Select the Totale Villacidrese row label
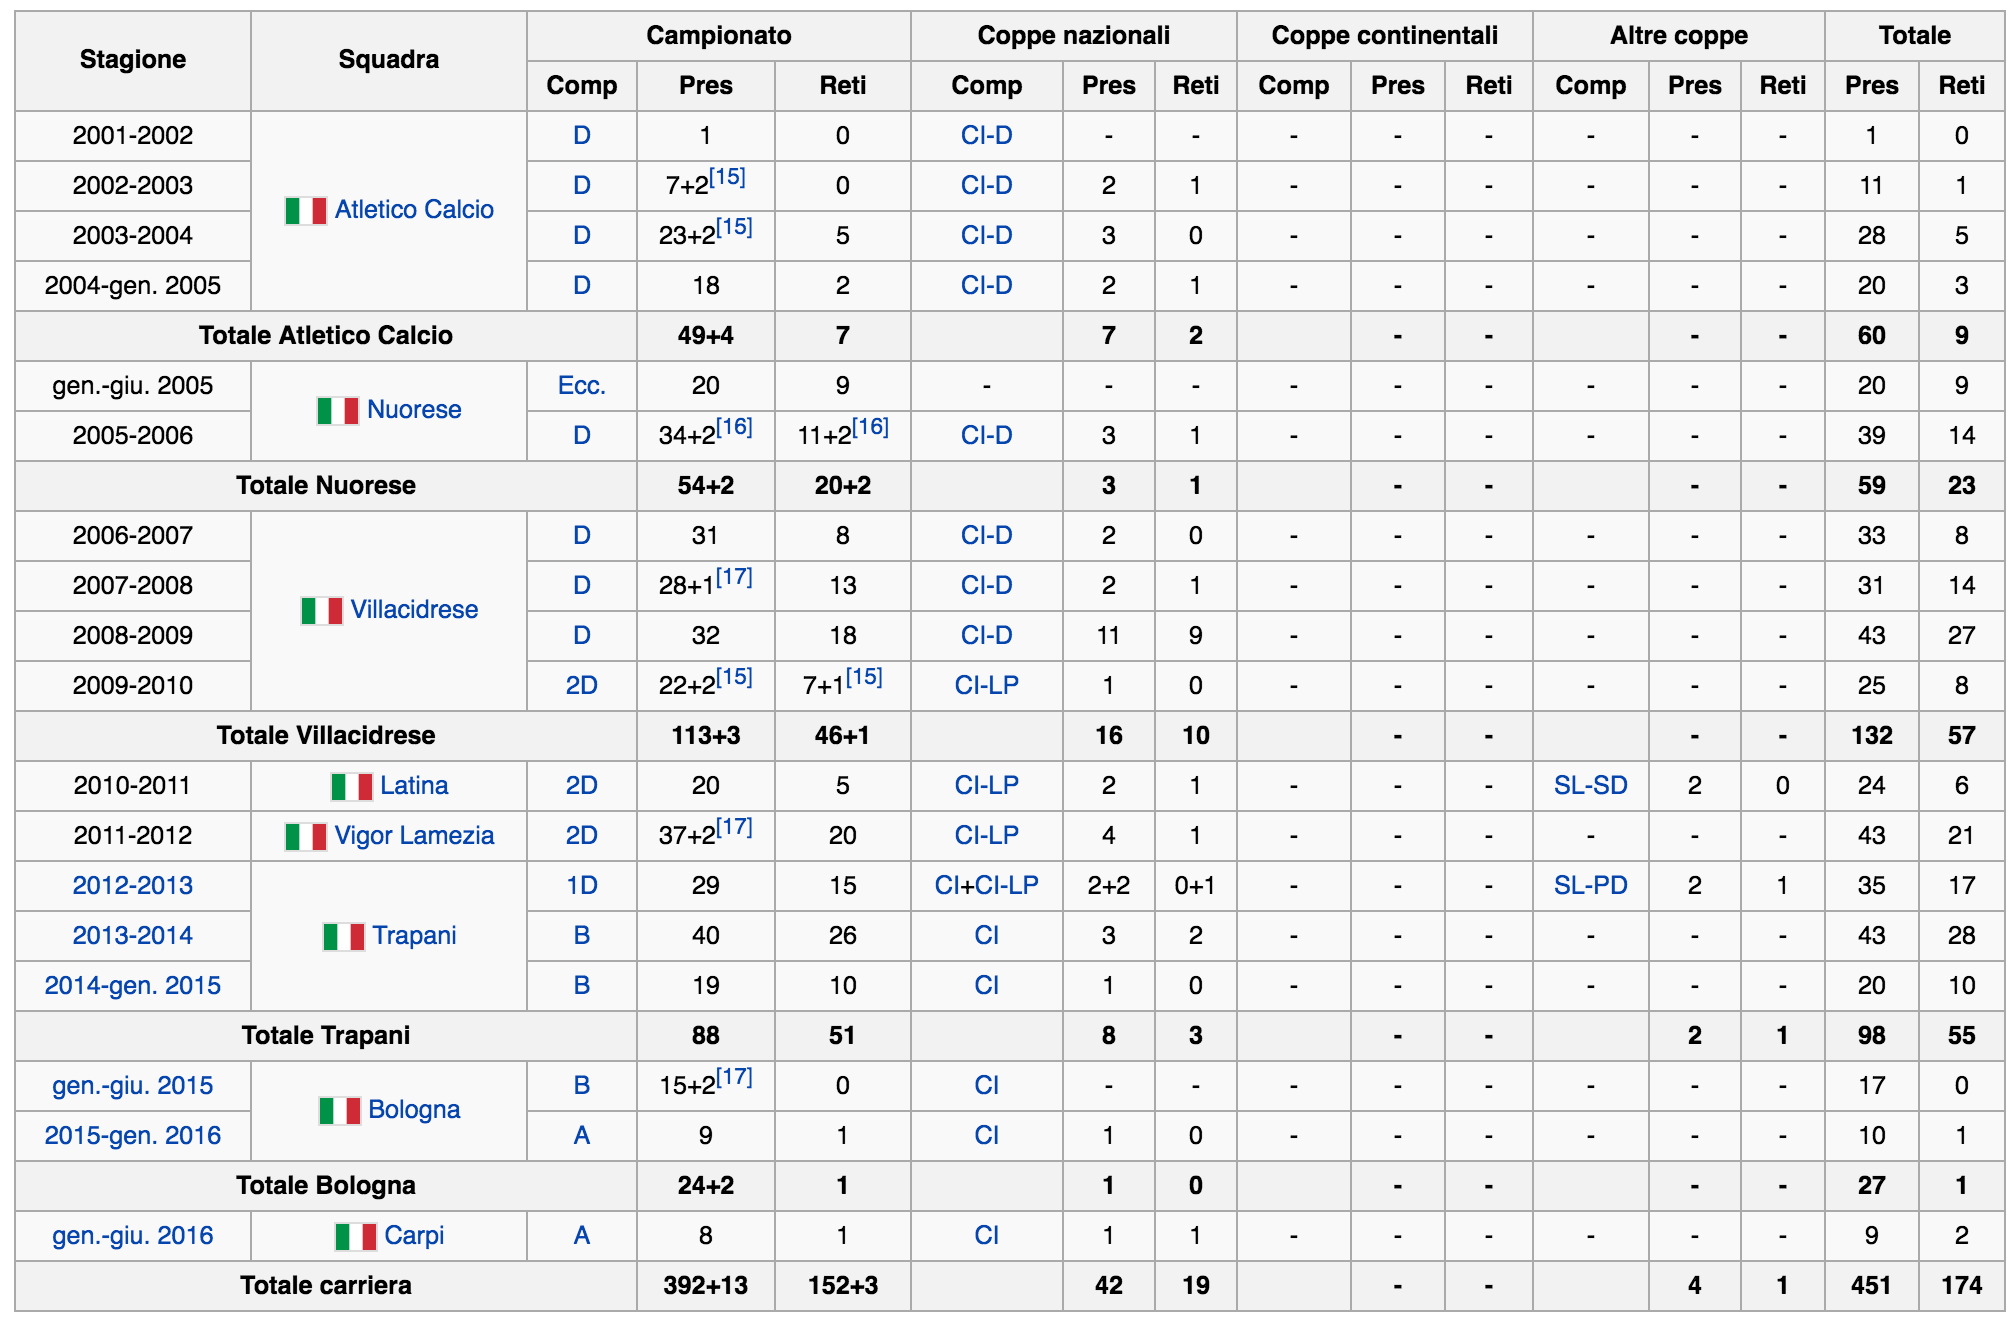Screen dimensions: 2016x1324 click(x=326, y=736)
